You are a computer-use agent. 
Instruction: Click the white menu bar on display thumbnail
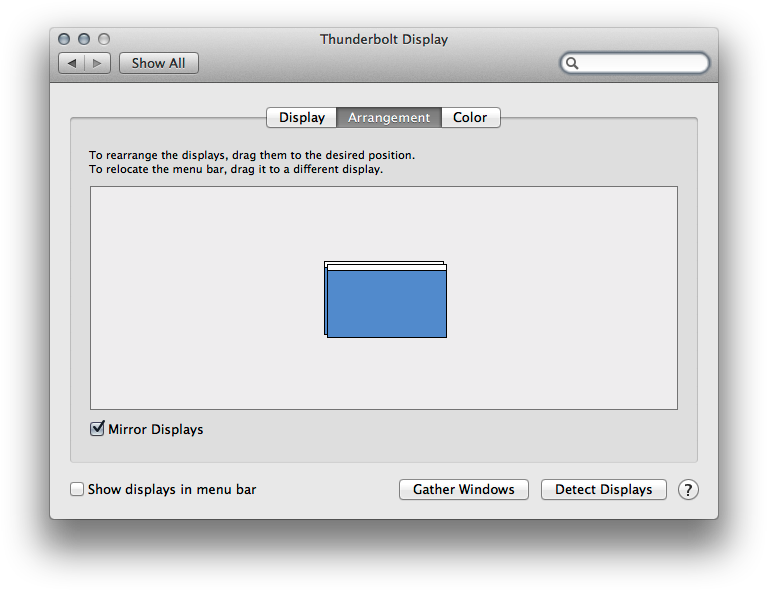[x=386, y=267]
